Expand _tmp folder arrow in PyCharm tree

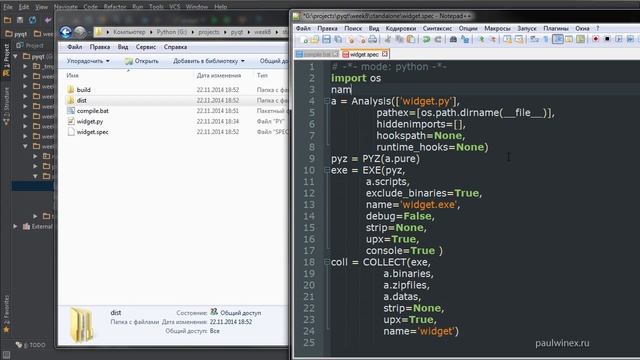[26, 66]
